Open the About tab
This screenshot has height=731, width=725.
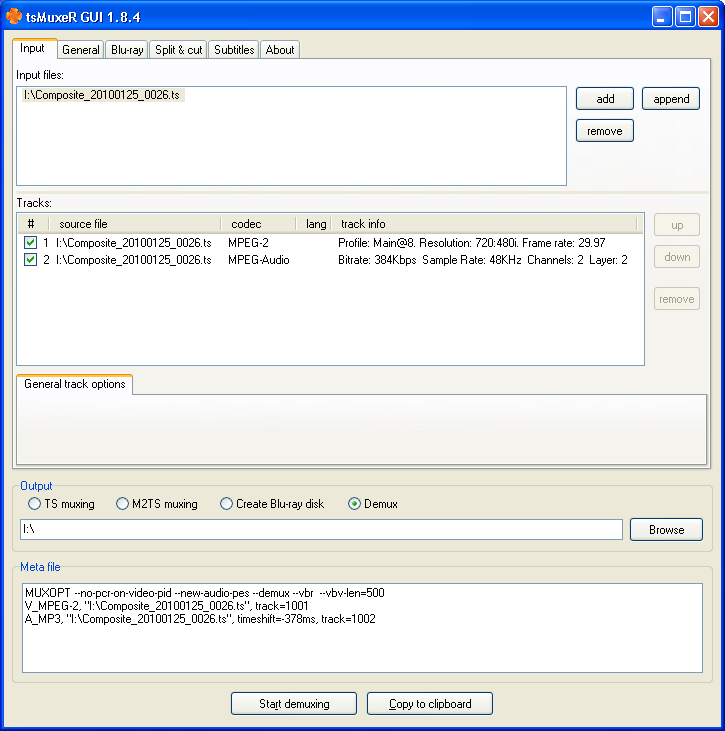point(280,50)
